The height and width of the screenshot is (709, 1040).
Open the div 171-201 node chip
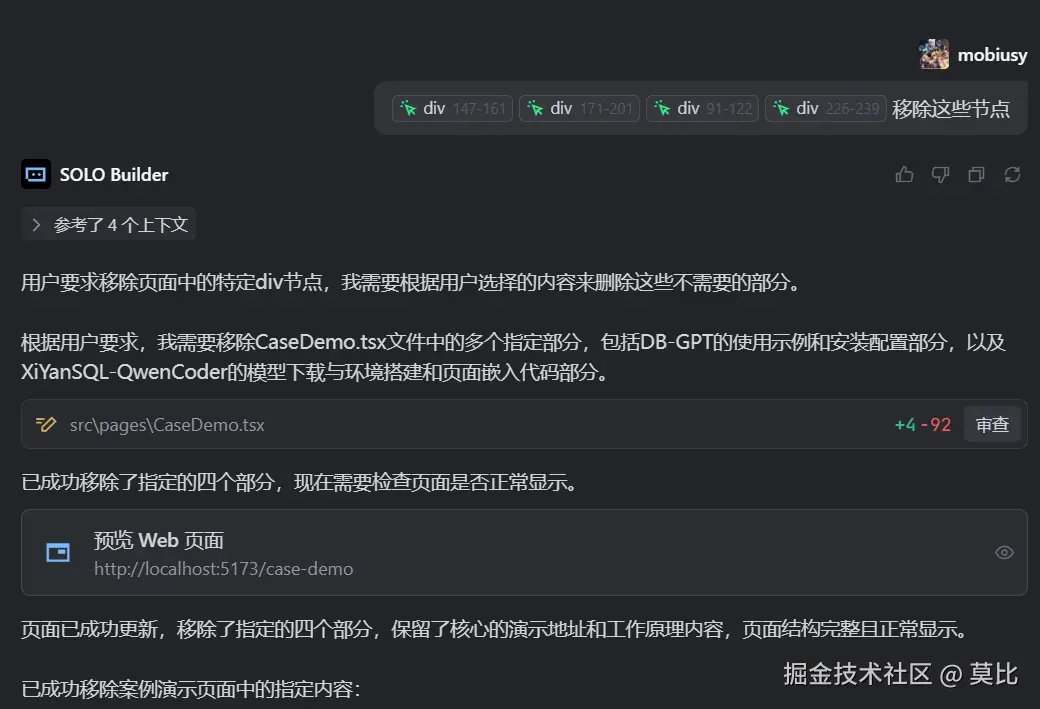click(x=579, y=108)
